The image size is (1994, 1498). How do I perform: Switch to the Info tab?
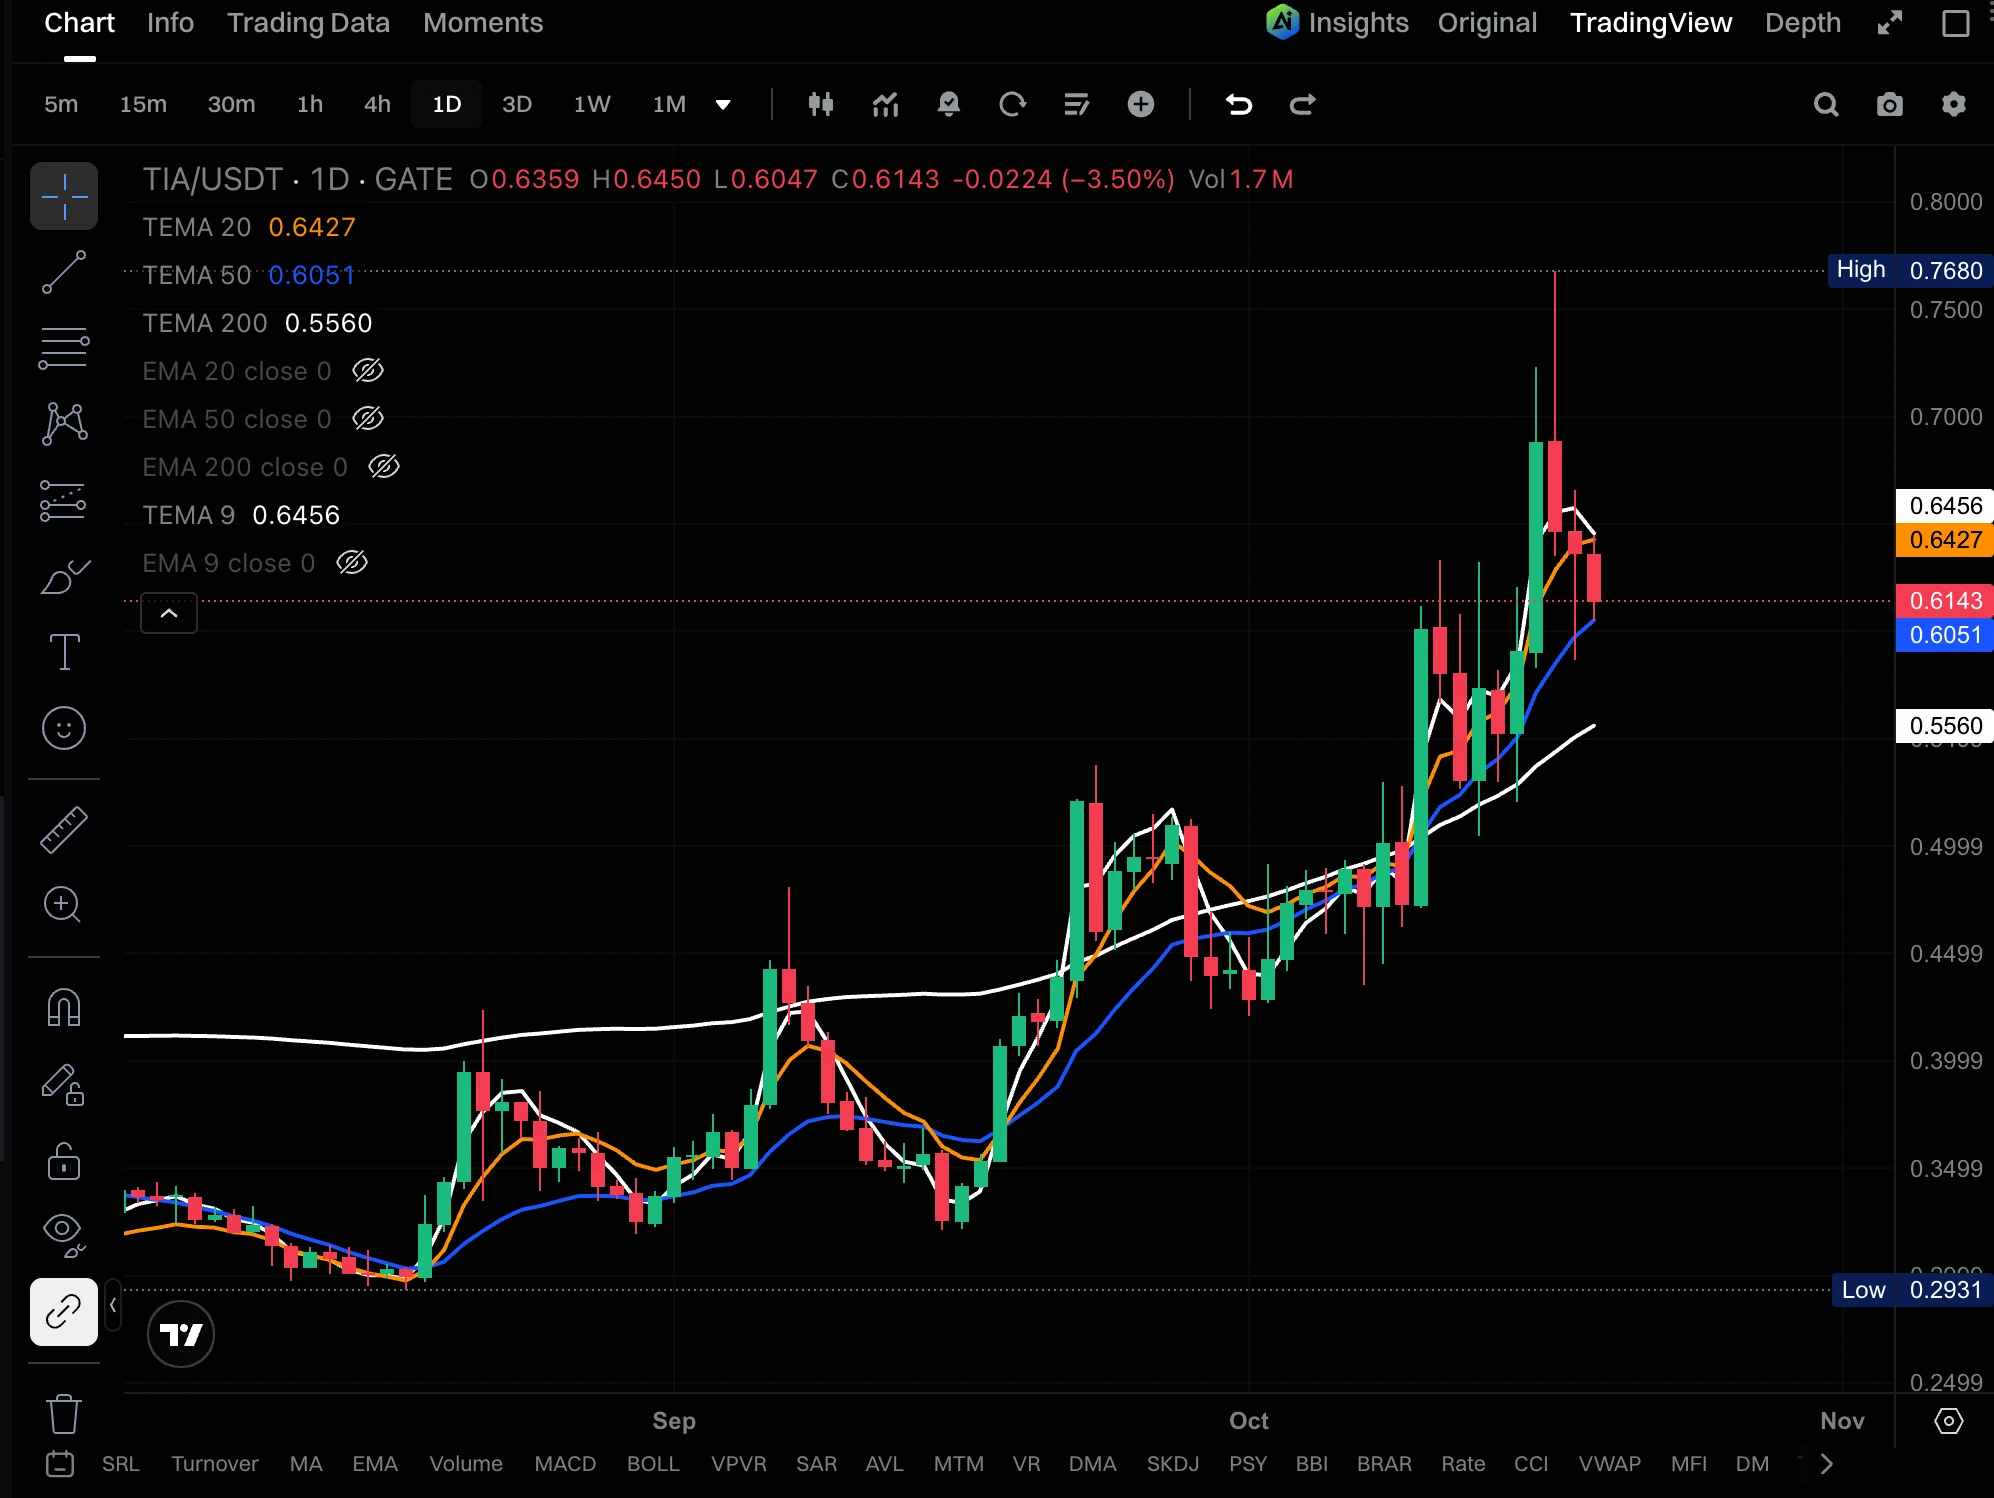coord(170,23)
